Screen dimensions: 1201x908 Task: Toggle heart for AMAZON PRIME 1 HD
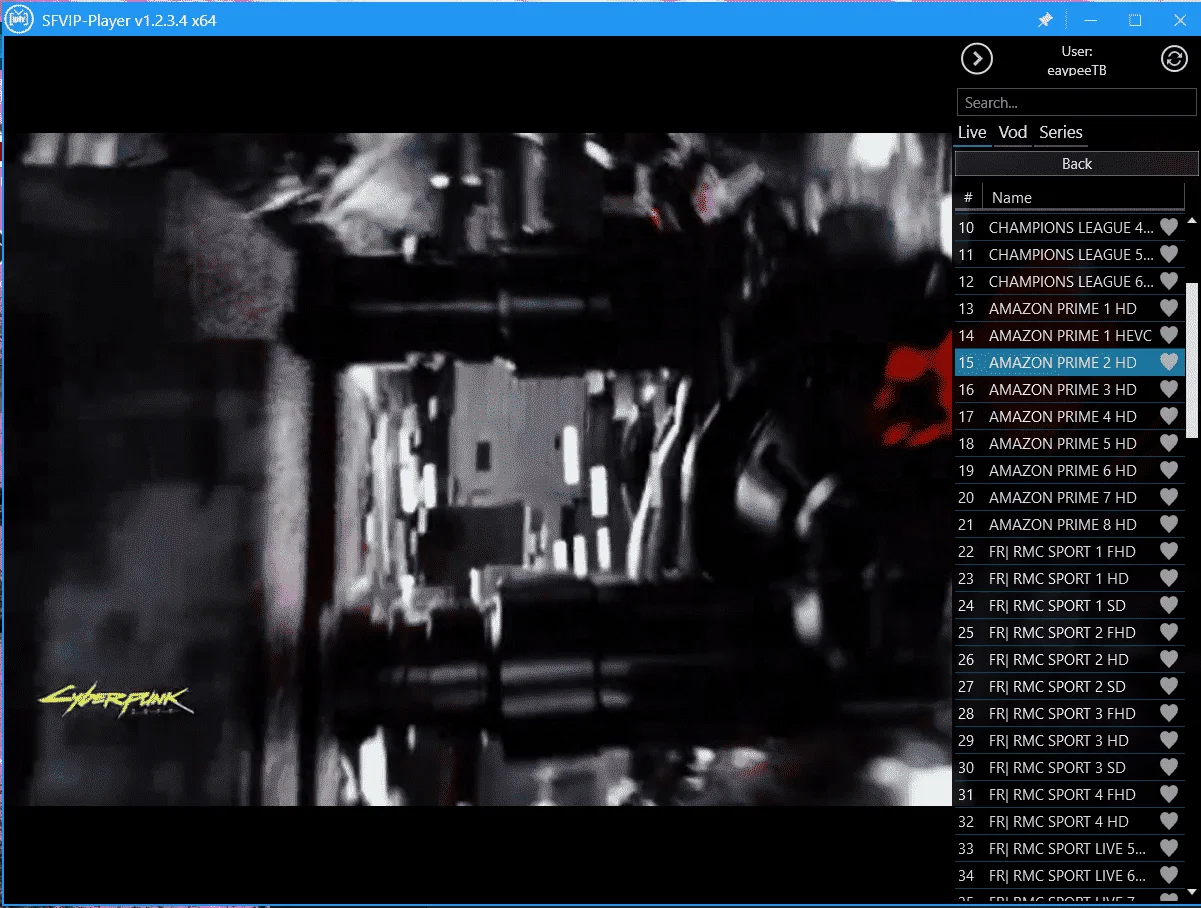[x=1168, y=308]
